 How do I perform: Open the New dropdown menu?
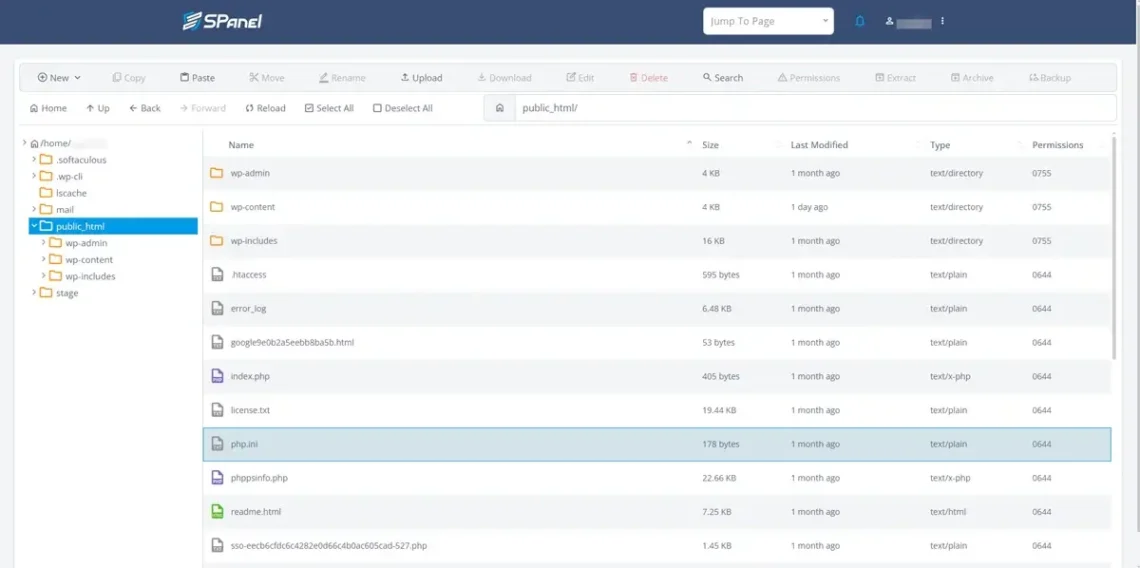pyautogui.click(x=60, y=78)
